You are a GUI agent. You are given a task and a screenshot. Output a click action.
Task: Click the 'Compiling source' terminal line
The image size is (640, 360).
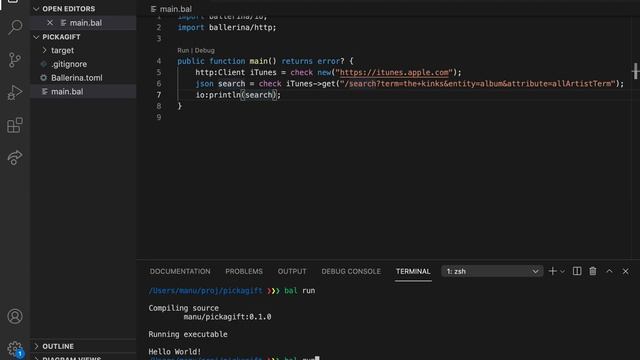183,308
